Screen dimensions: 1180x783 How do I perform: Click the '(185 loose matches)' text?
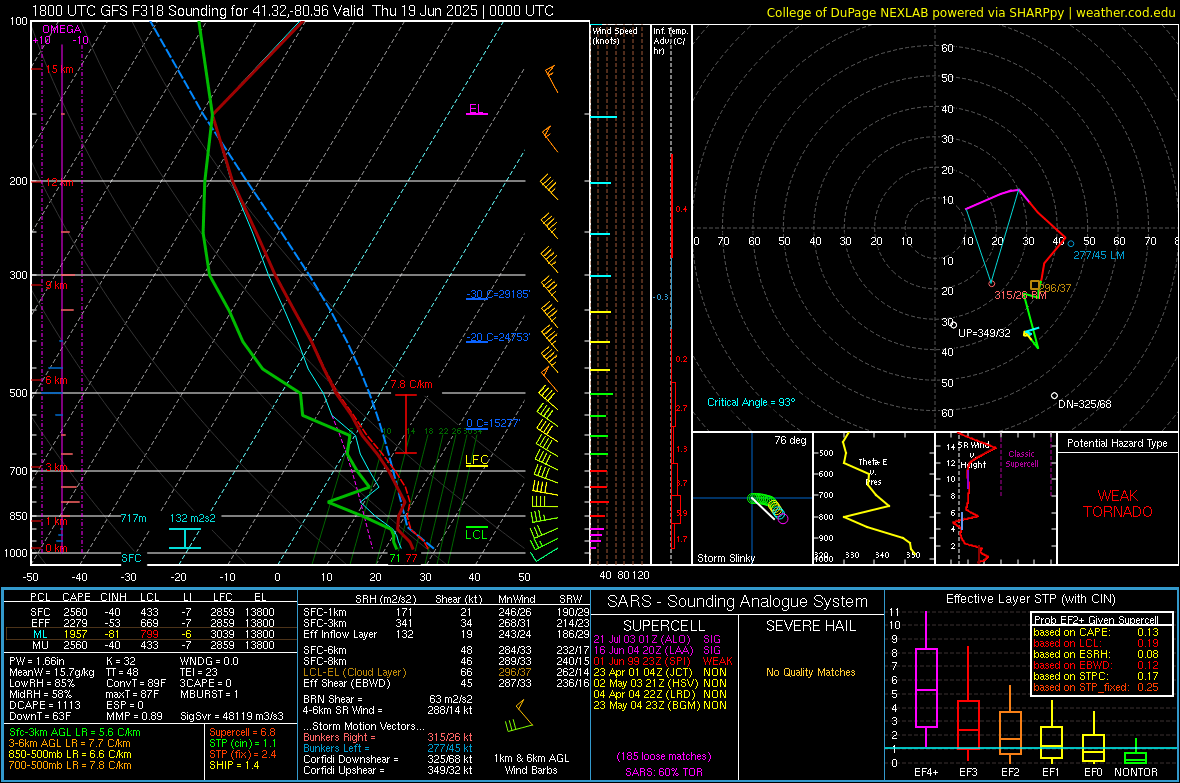click(x=664, y=756)
